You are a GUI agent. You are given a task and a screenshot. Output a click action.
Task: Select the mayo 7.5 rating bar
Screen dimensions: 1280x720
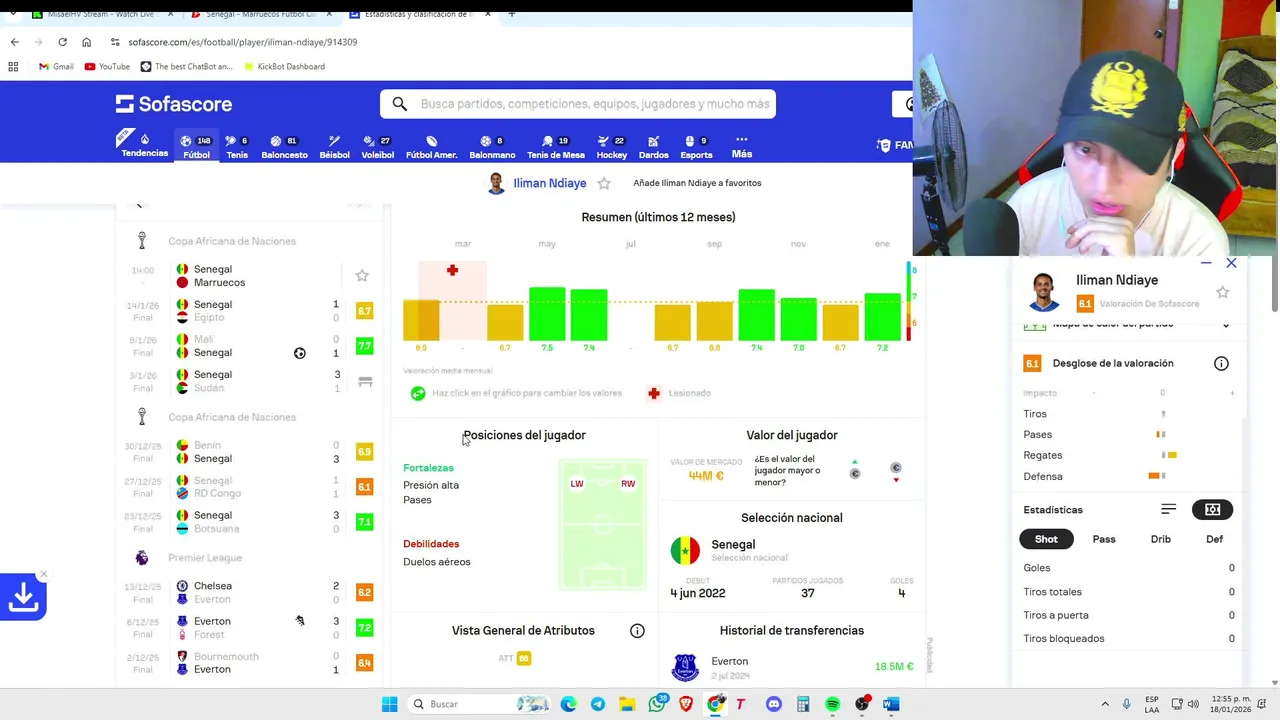547,314
